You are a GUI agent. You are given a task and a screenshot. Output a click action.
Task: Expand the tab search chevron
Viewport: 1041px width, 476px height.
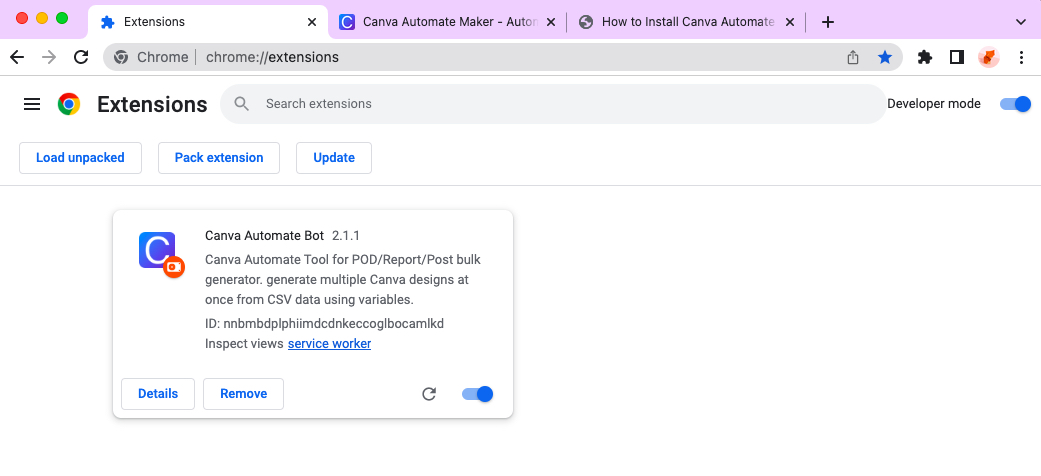(x=1021, y=21)
